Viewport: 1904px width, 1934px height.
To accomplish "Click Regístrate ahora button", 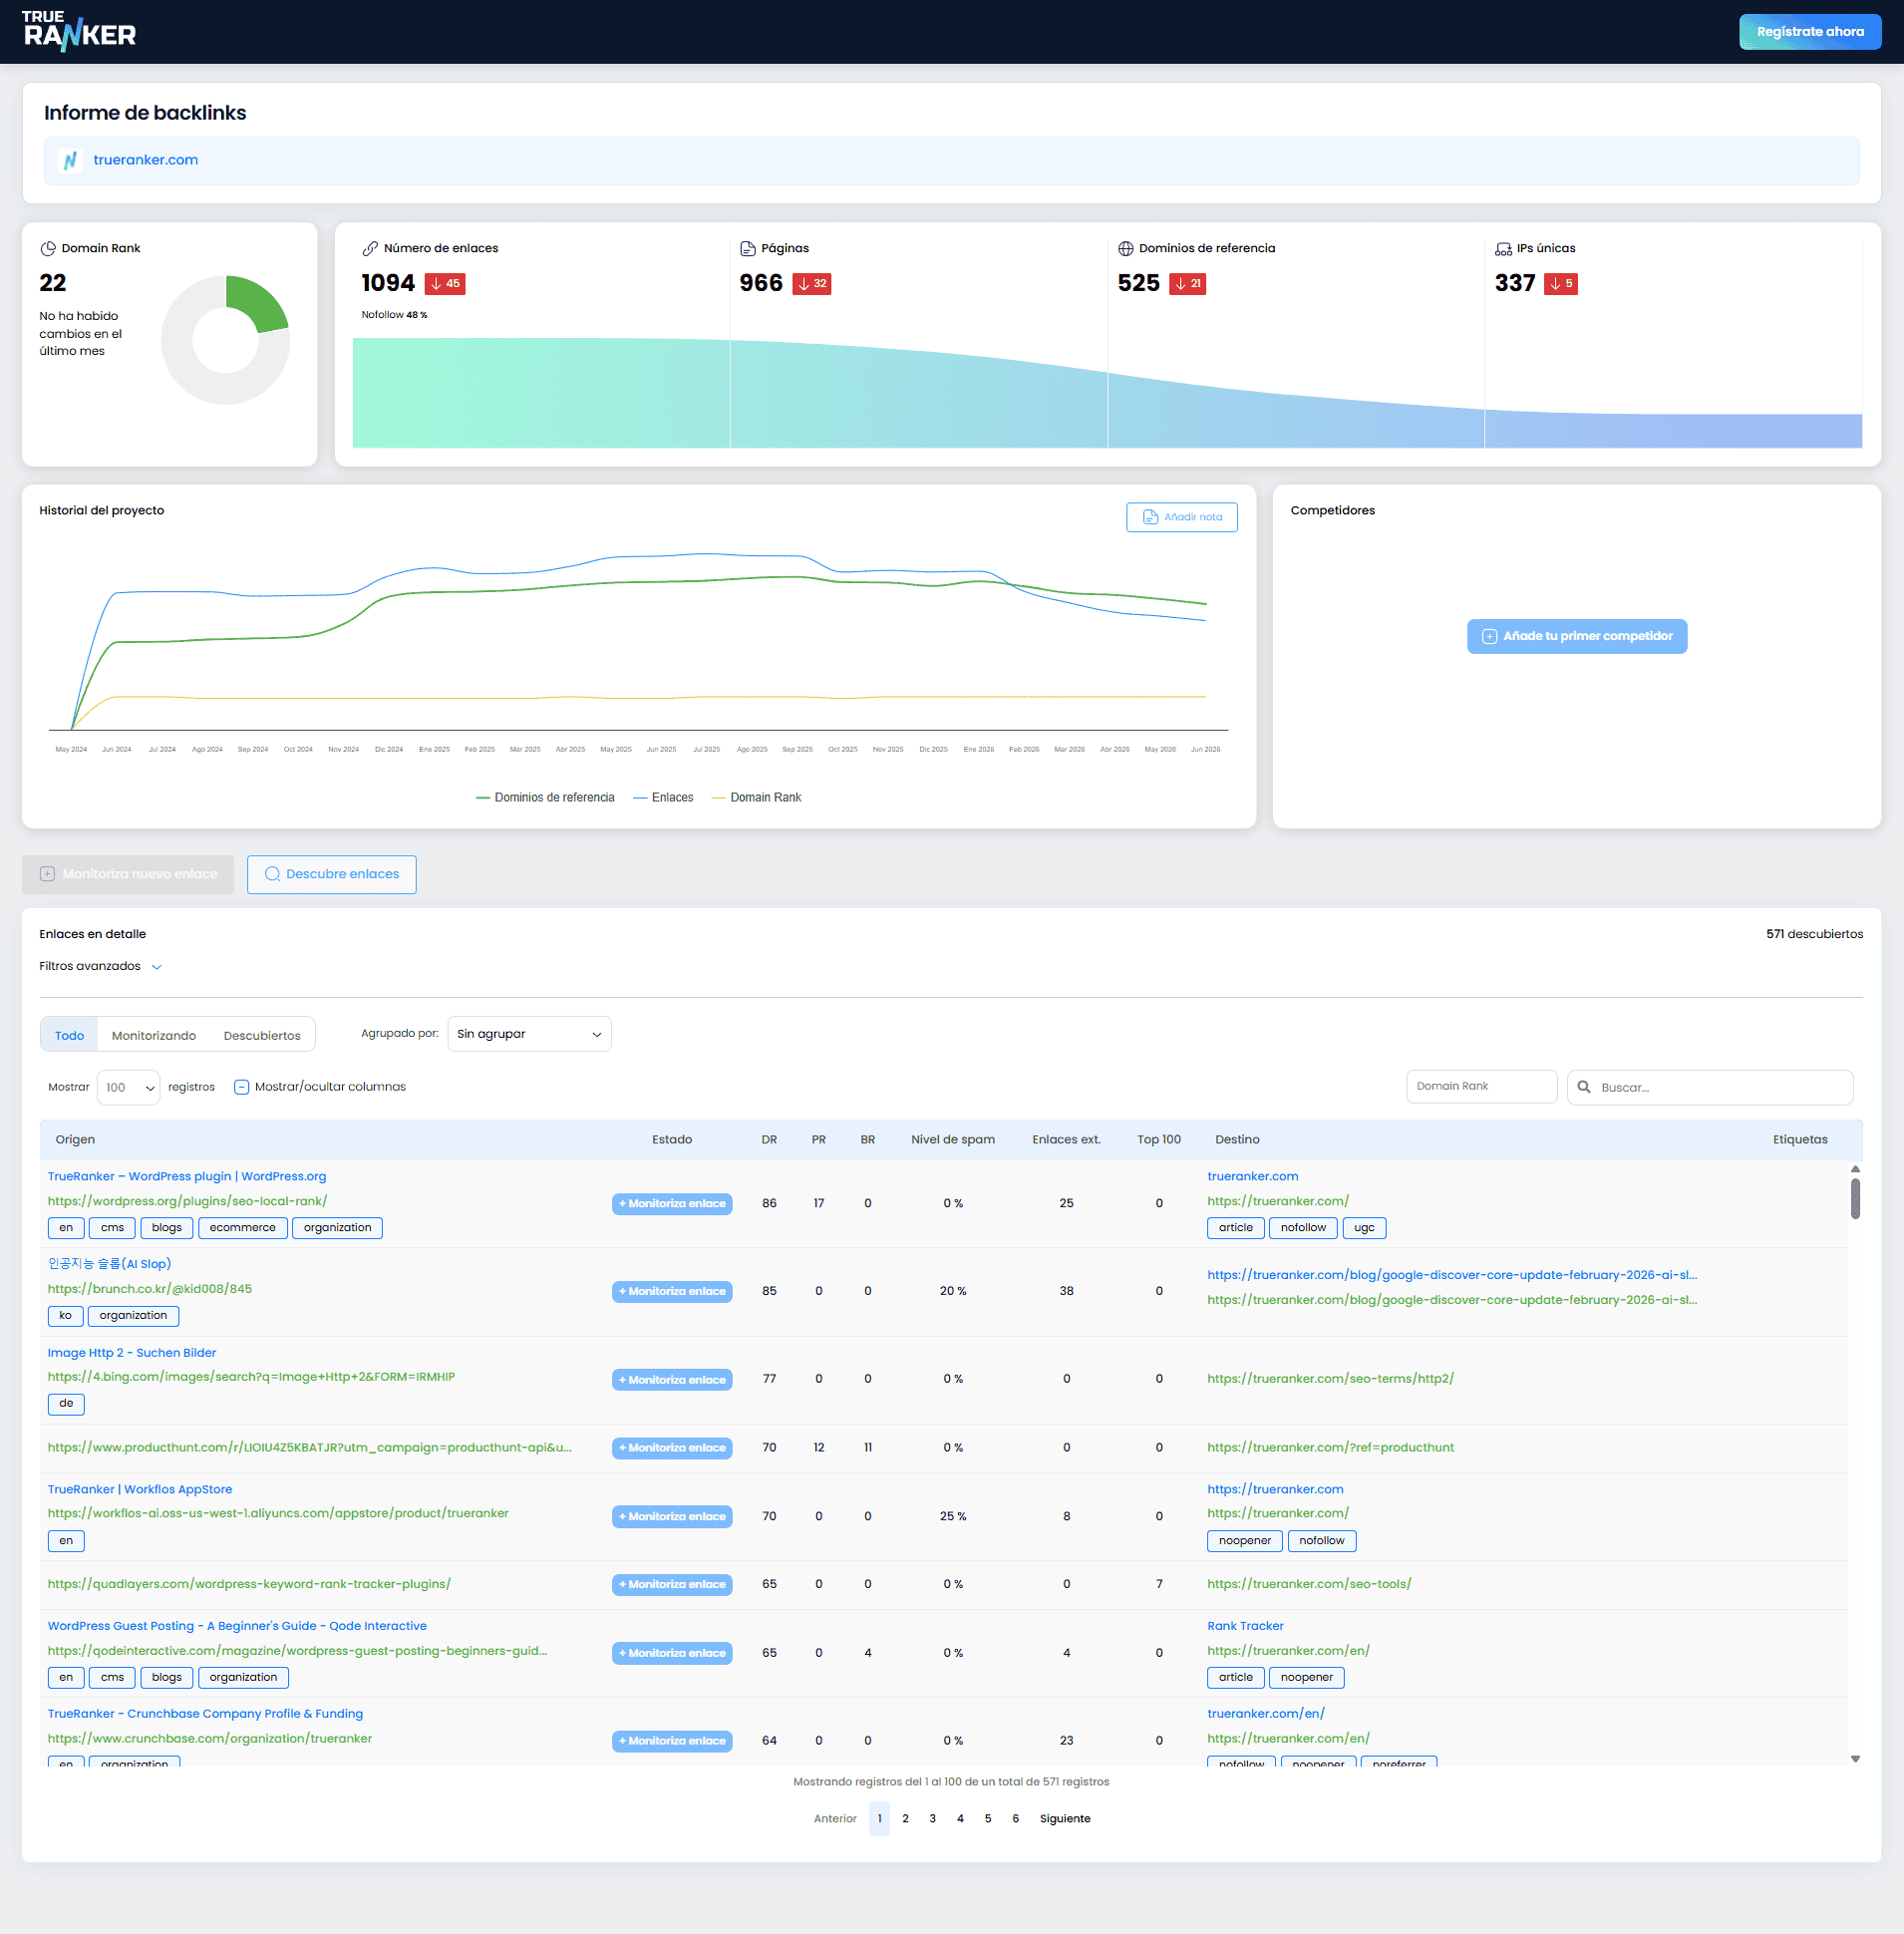I will 1810,32.
